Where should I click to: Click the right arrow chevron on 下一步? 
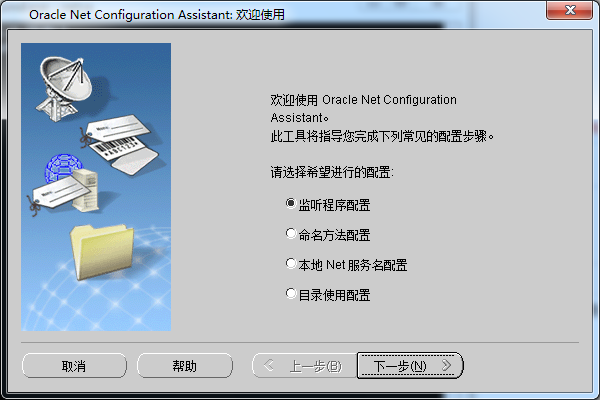tap(446, 365)
